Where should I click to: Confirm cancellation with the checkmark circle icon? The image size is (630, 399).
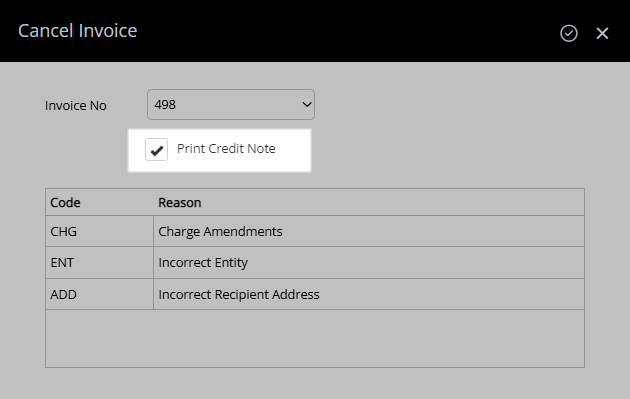coord(569,33)
